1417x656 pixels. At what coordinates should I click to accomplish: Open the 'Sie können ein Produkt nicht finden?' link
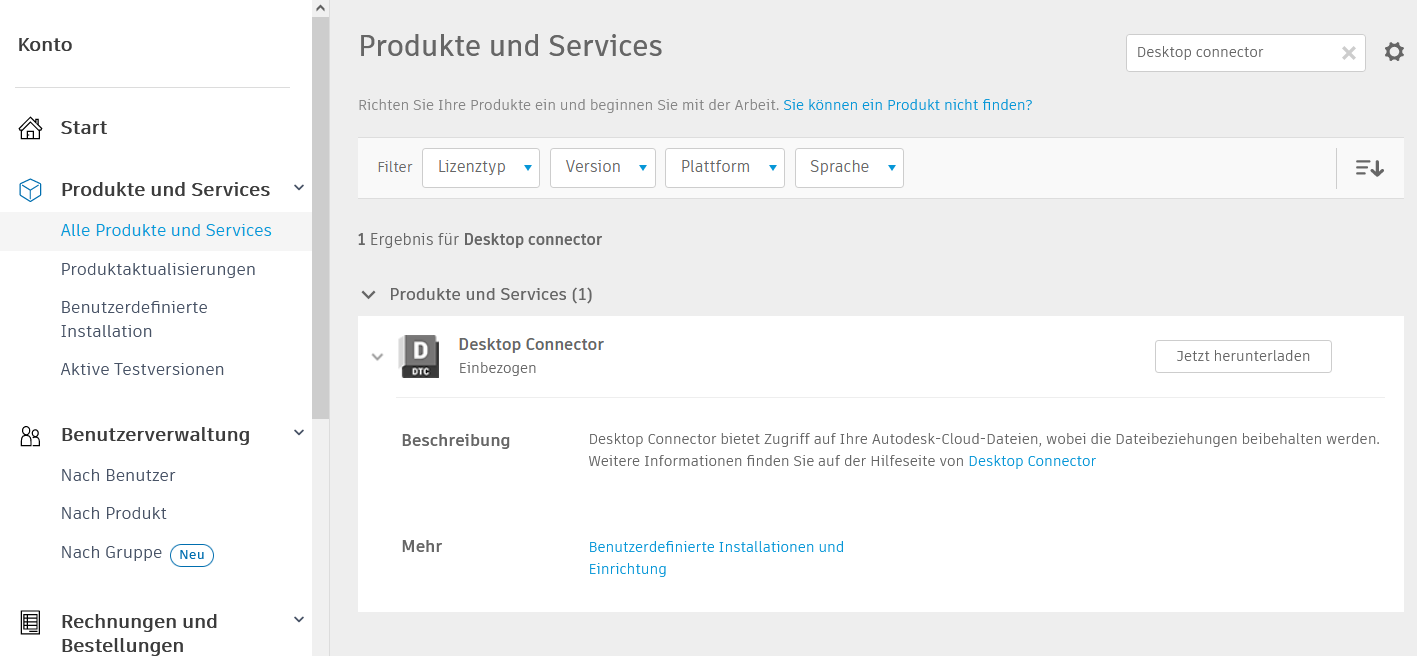coord(907,105)
